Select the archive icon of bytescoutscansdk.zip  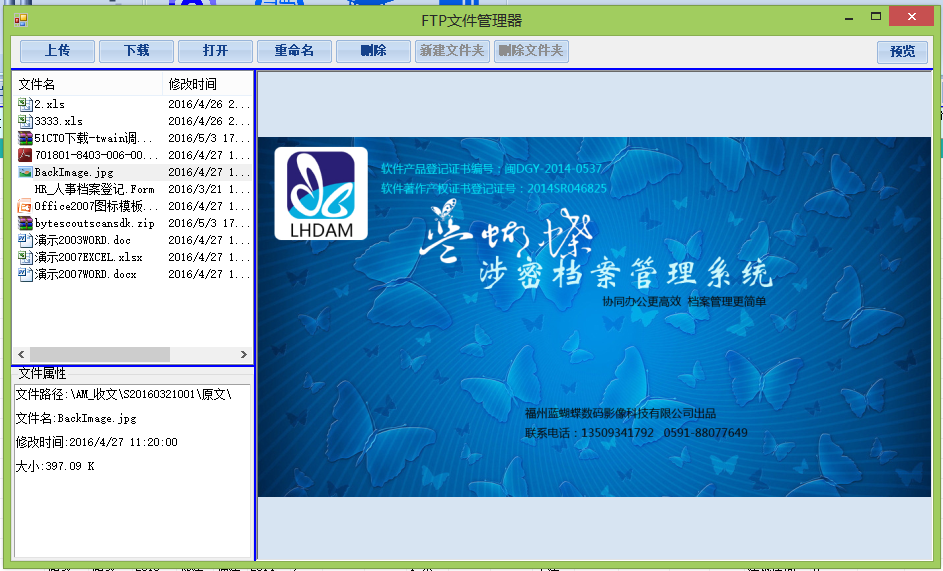(x=25, y=223)
